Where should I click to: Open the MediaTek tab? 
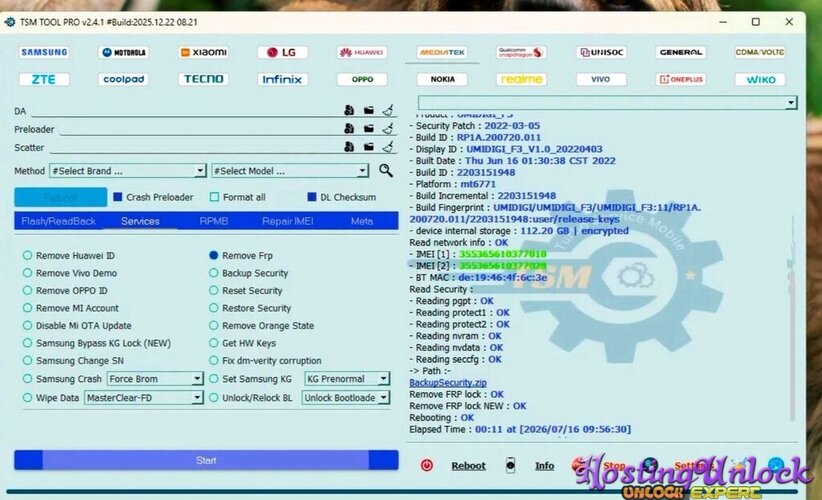point(442,52)
